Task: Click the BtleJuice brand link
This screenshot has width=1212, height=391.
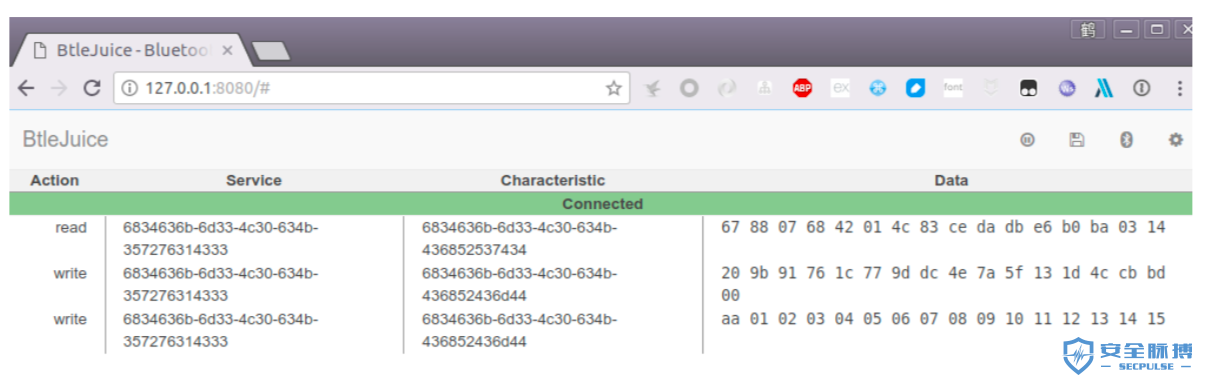Action: point(65,140)
